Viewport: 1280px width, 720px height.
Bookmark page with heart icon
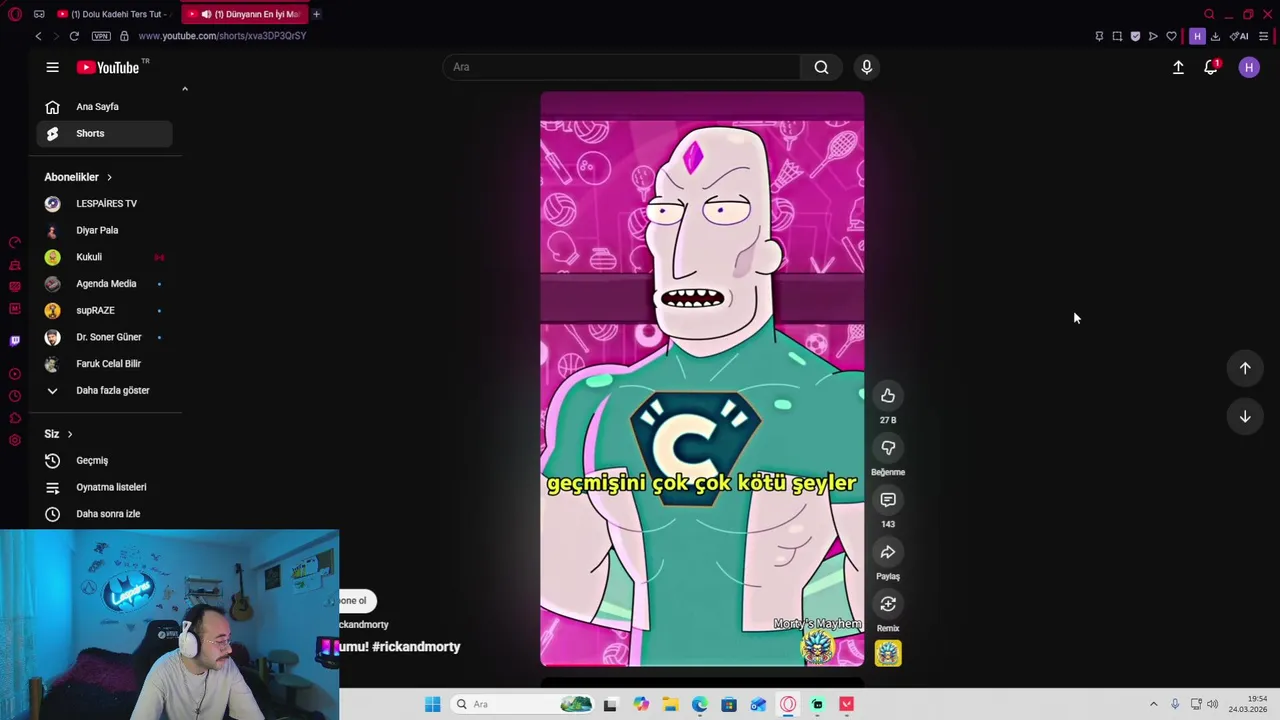coord(1171,36)
